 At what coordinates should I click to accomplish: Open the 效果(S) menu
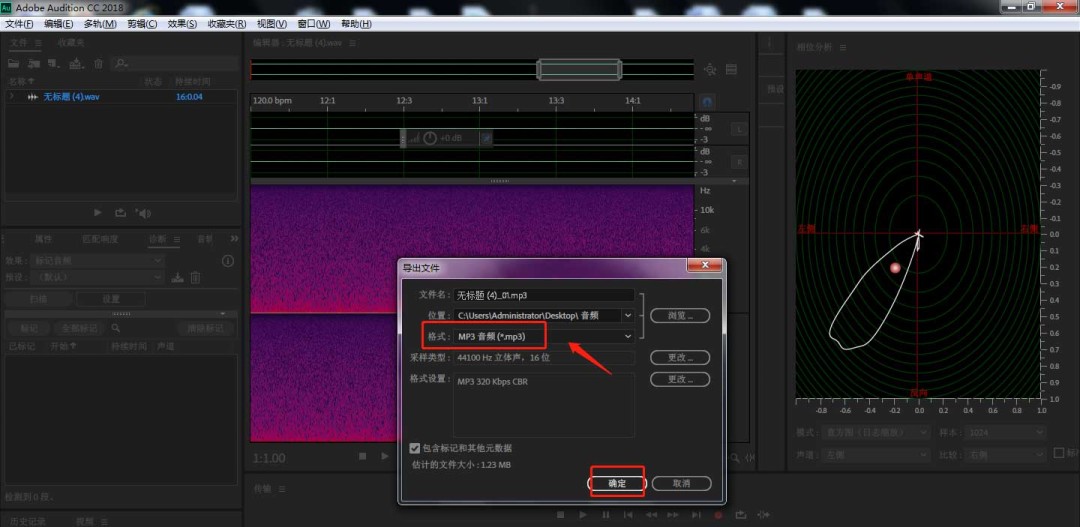(182, 23)
